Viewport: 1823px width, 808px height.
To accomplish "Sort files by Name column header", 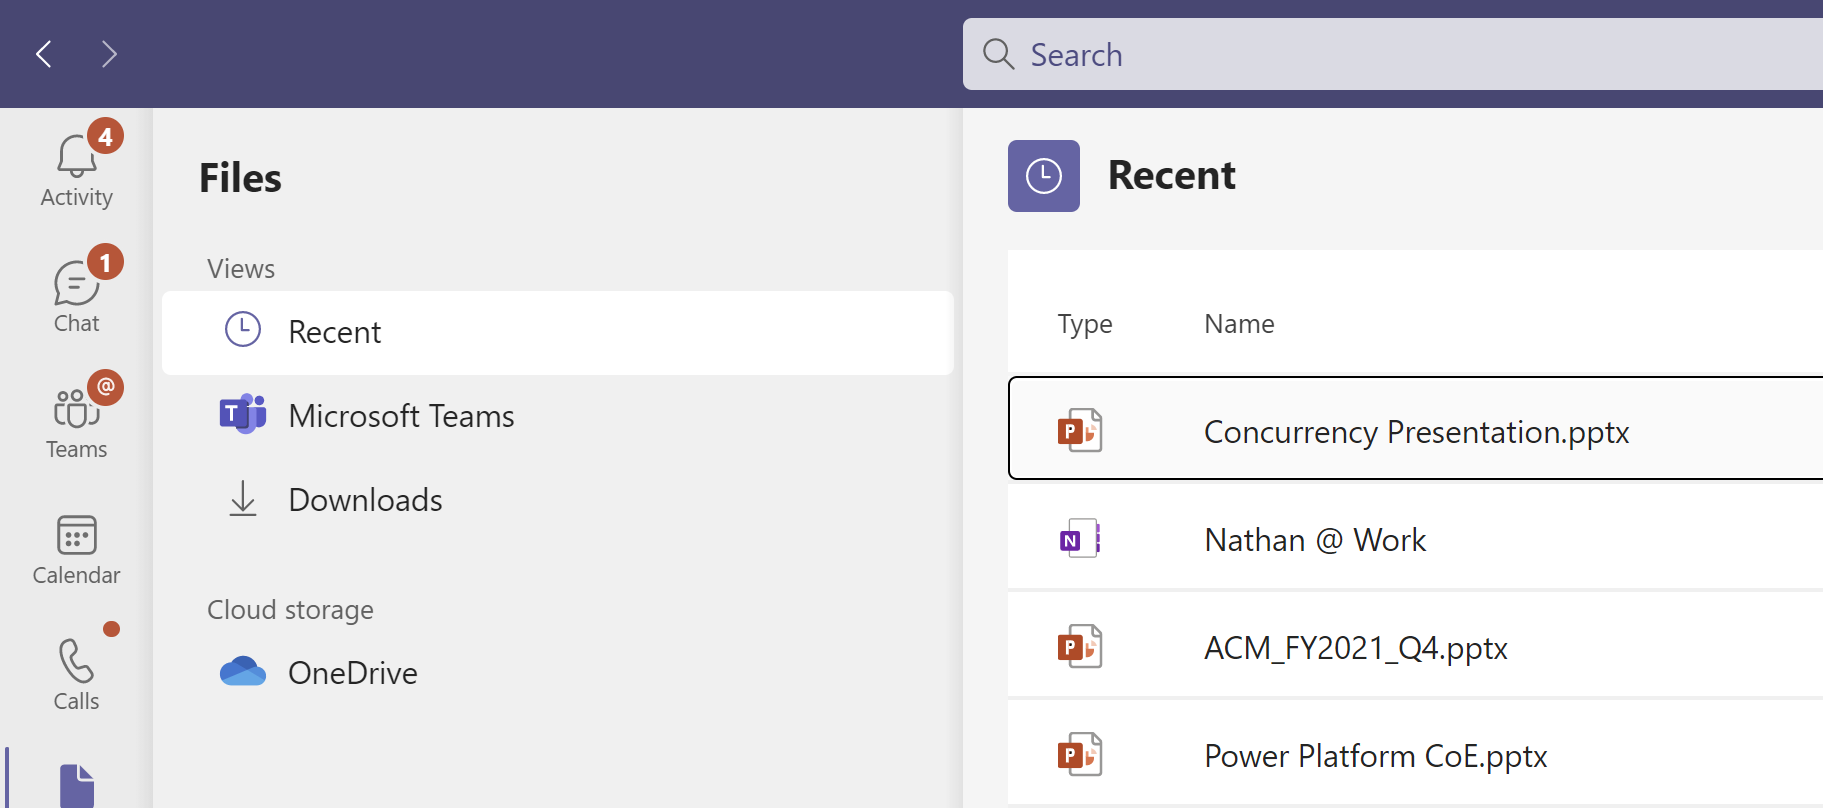I will pyautogui.click(x=1239, y=324).
